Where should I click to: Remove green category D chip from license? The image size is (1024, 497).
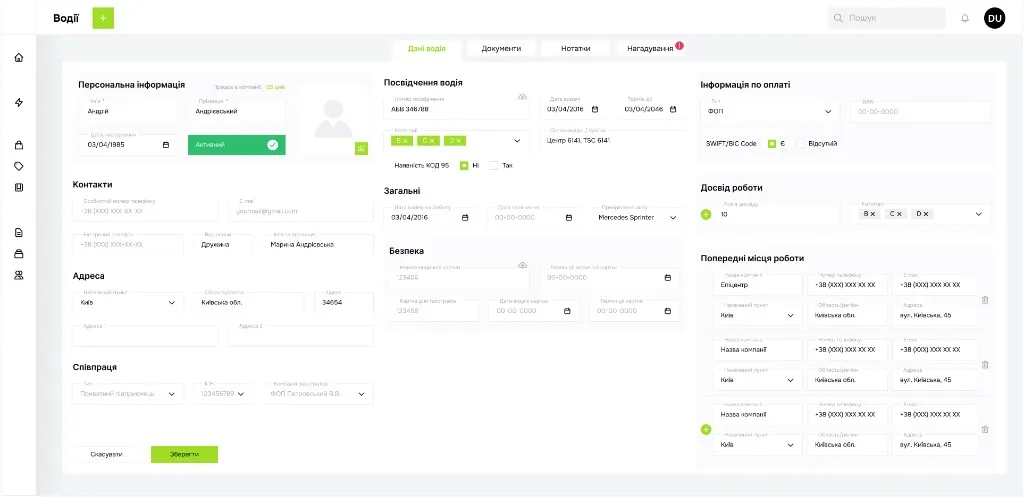click(459, 140)
